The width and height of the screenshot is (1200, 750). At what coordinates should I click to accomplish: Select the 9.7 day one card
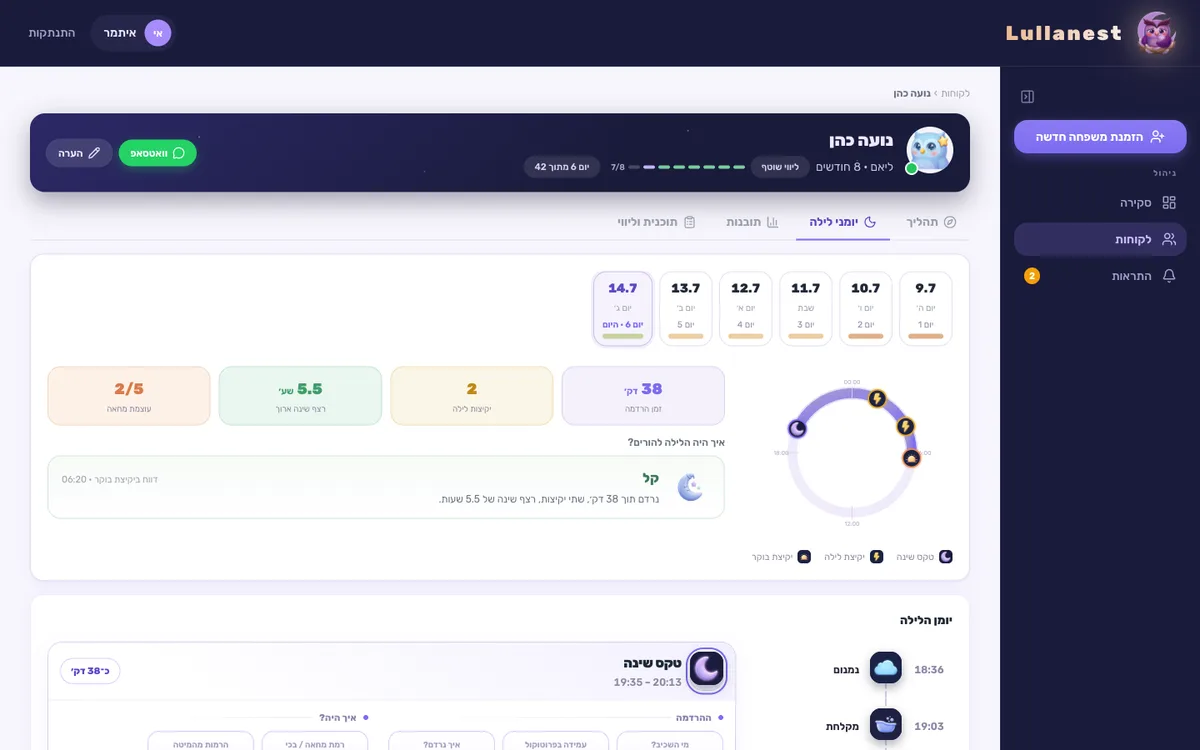pos(926,309)
